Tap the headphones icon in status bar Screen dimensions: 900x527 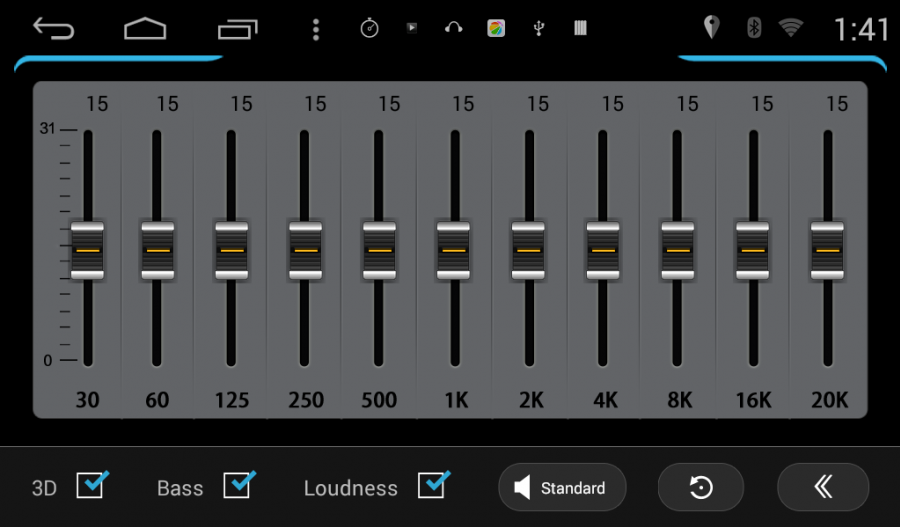click(453, 28)
